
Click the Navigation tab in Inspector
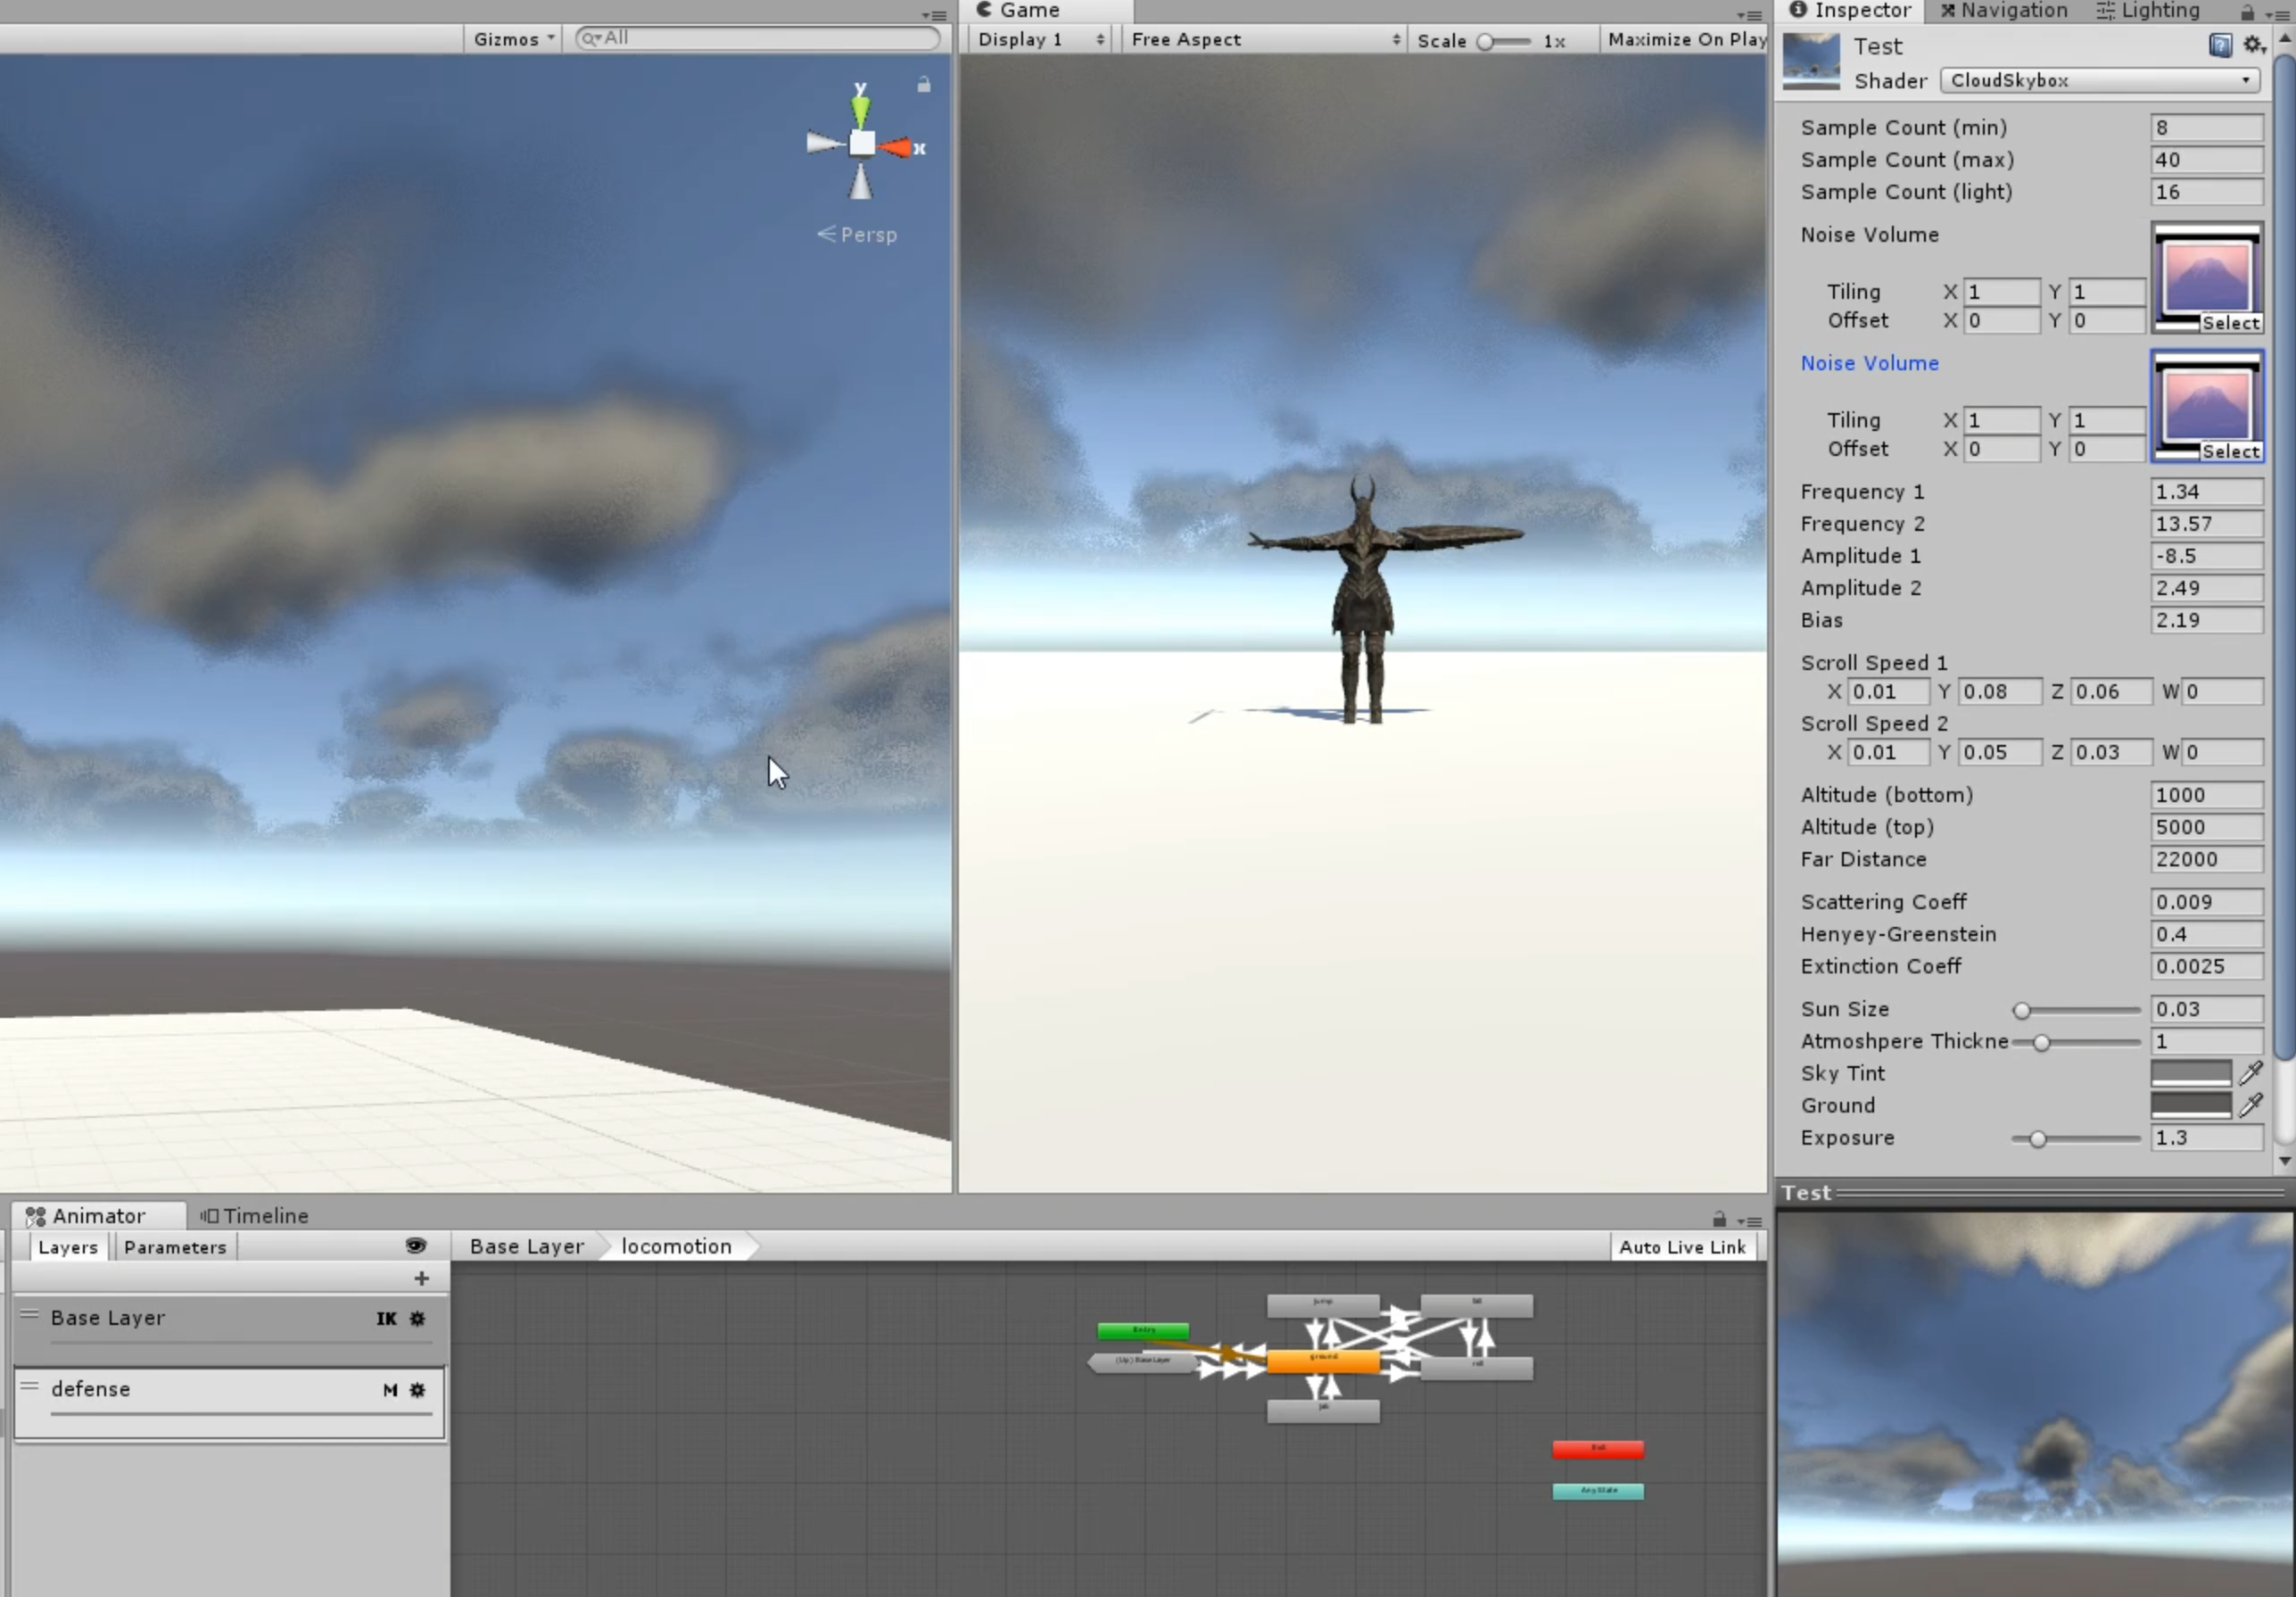(x=2004, y=11)
